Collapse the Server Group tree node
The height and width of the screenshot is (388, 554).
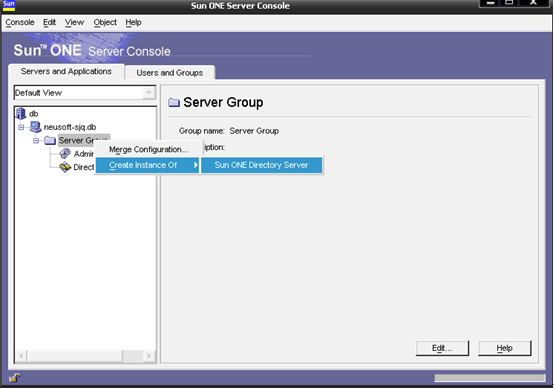36,141
